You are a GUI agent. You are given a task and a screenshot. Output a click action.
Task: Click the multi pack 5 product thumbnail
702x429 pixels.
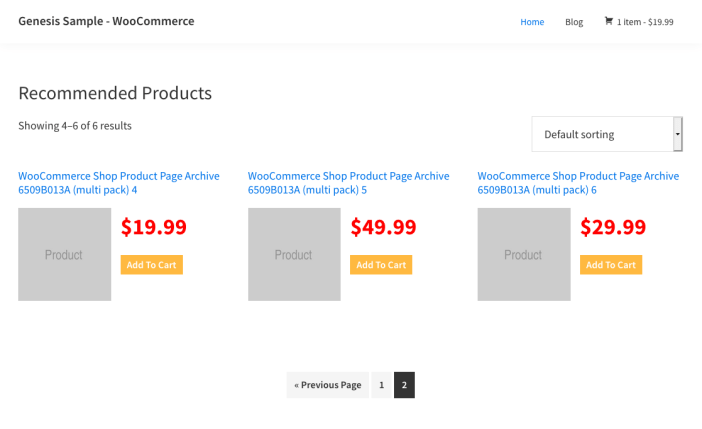coord(294,254)
